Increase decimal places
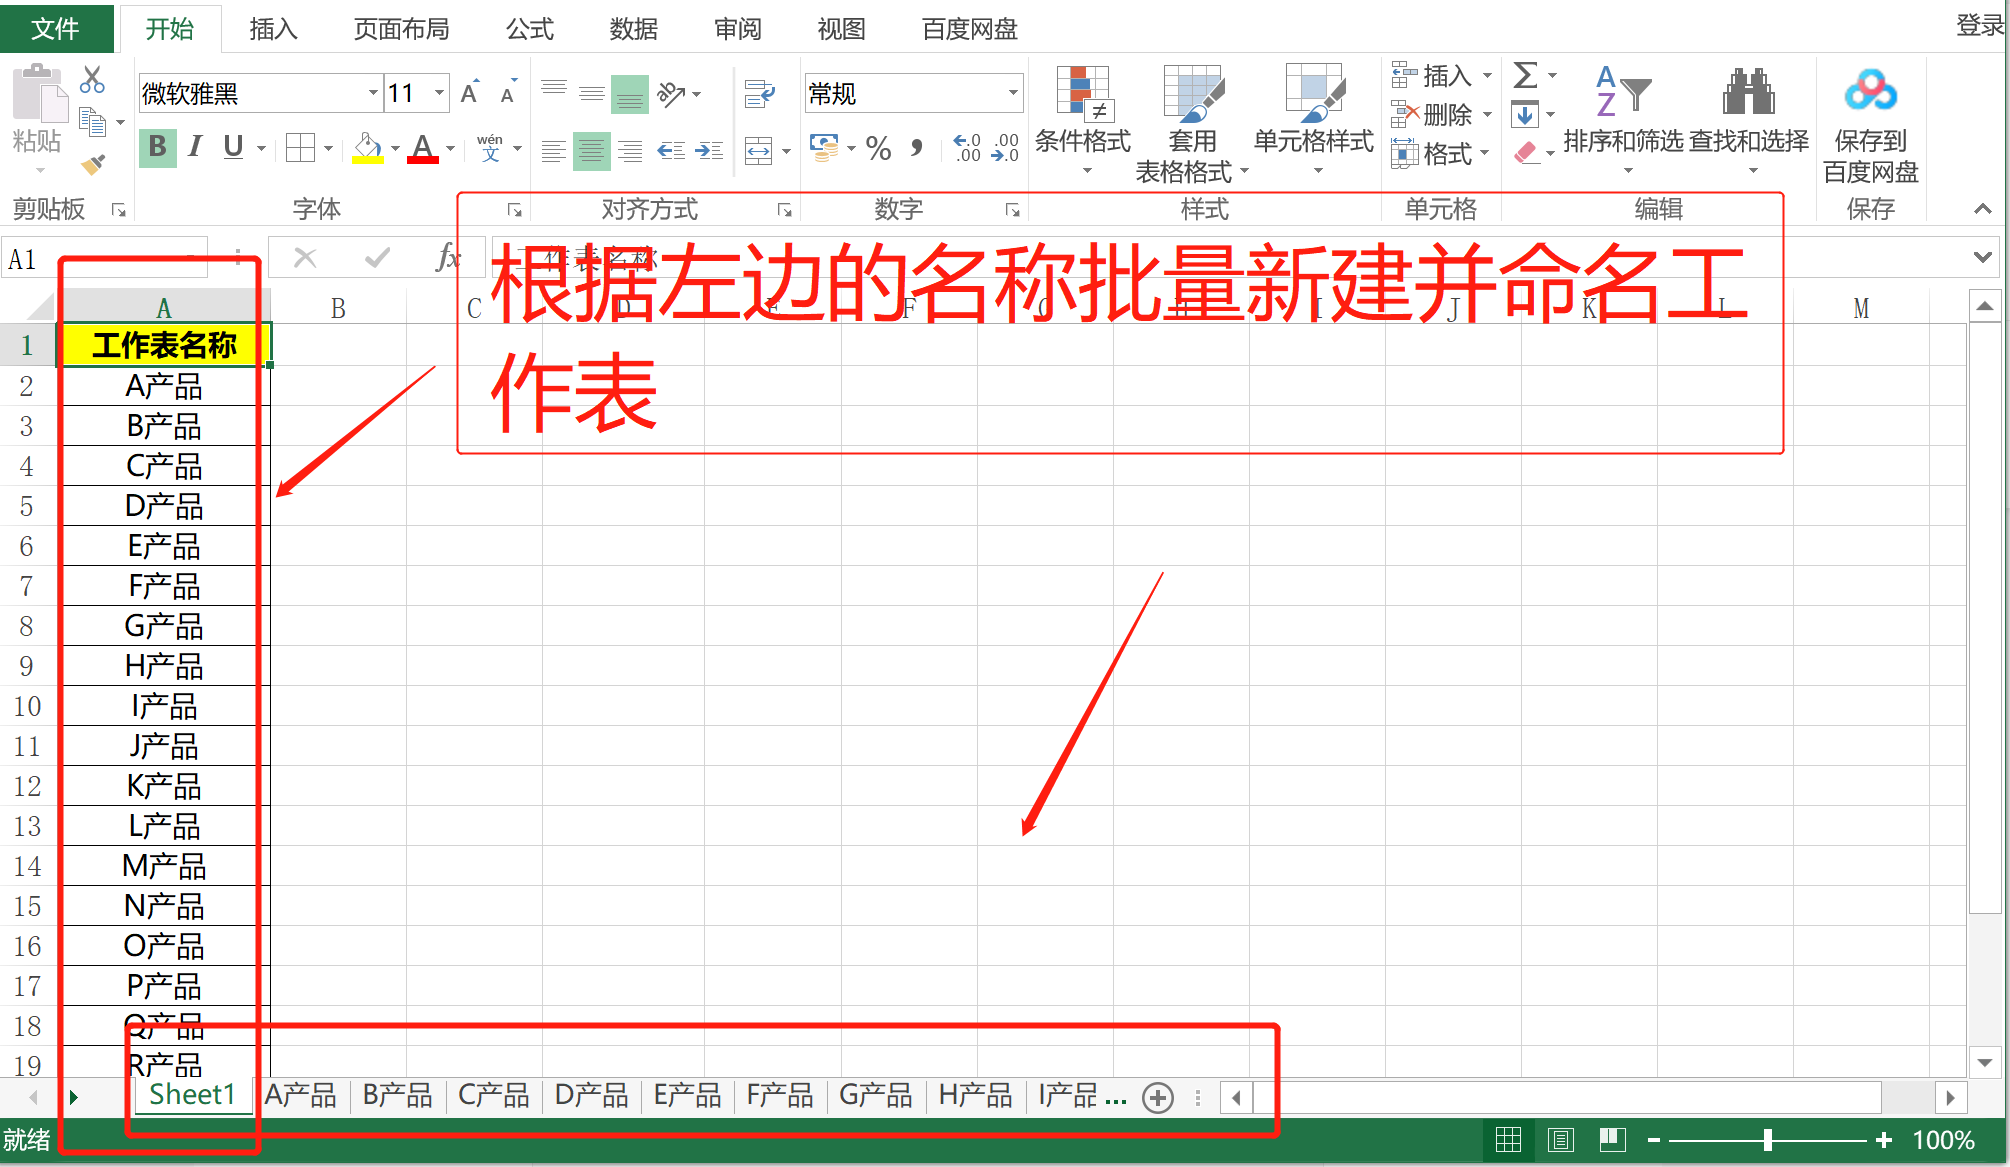This screenshot has height=1167, width=2010. point(967,148)
